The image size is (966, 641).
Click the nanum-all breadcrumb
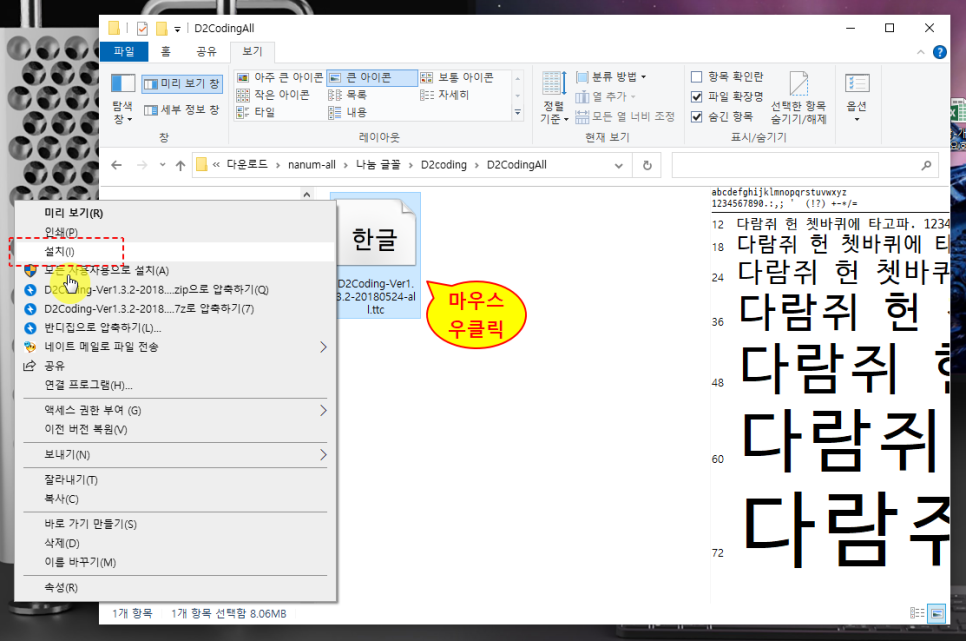(312, 165)
